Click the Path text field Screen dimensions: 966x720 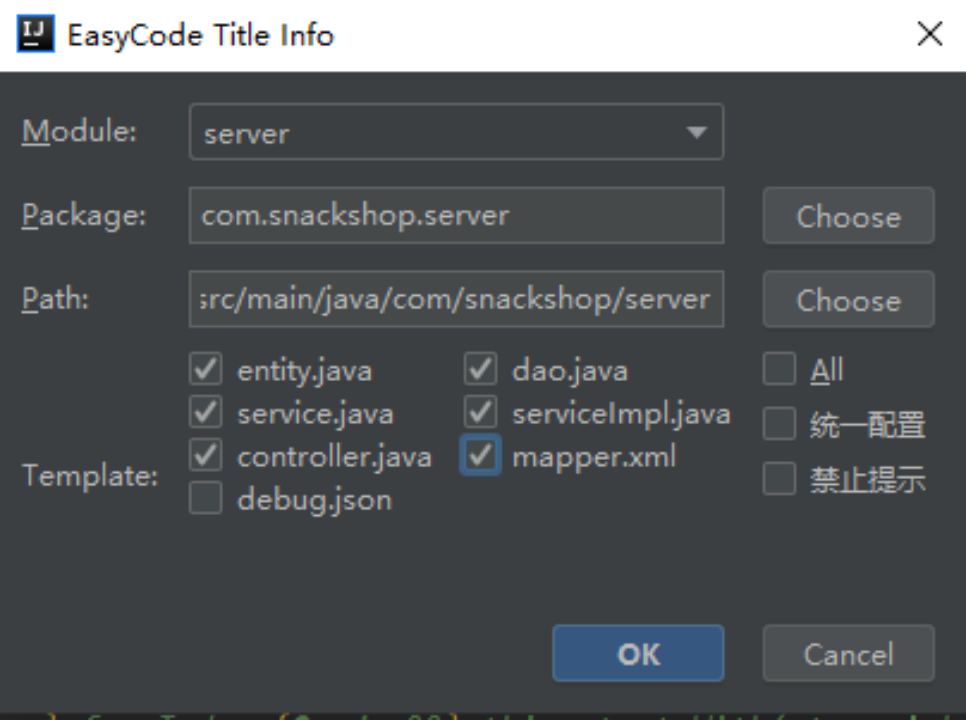[455, 299]
